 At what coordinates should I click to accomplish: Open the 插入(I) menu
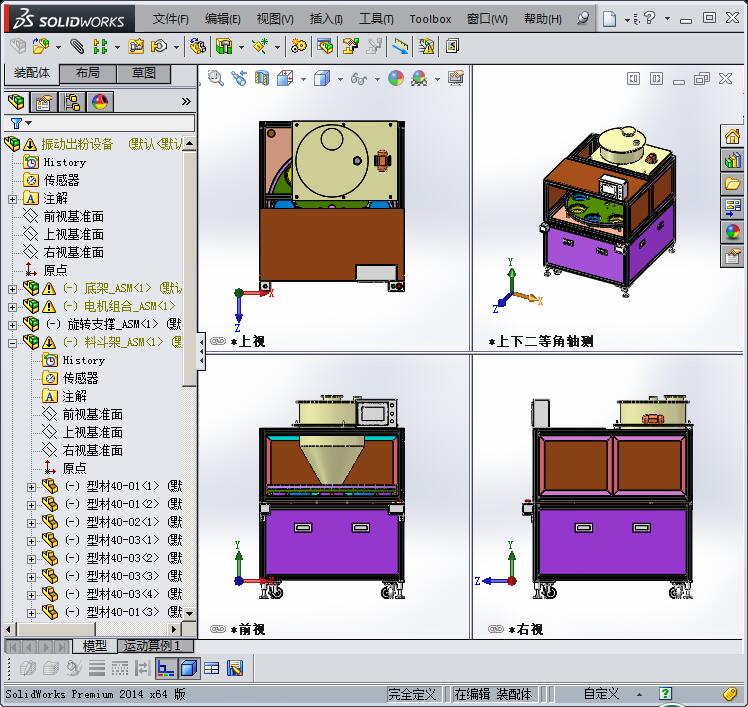point(326,19)
